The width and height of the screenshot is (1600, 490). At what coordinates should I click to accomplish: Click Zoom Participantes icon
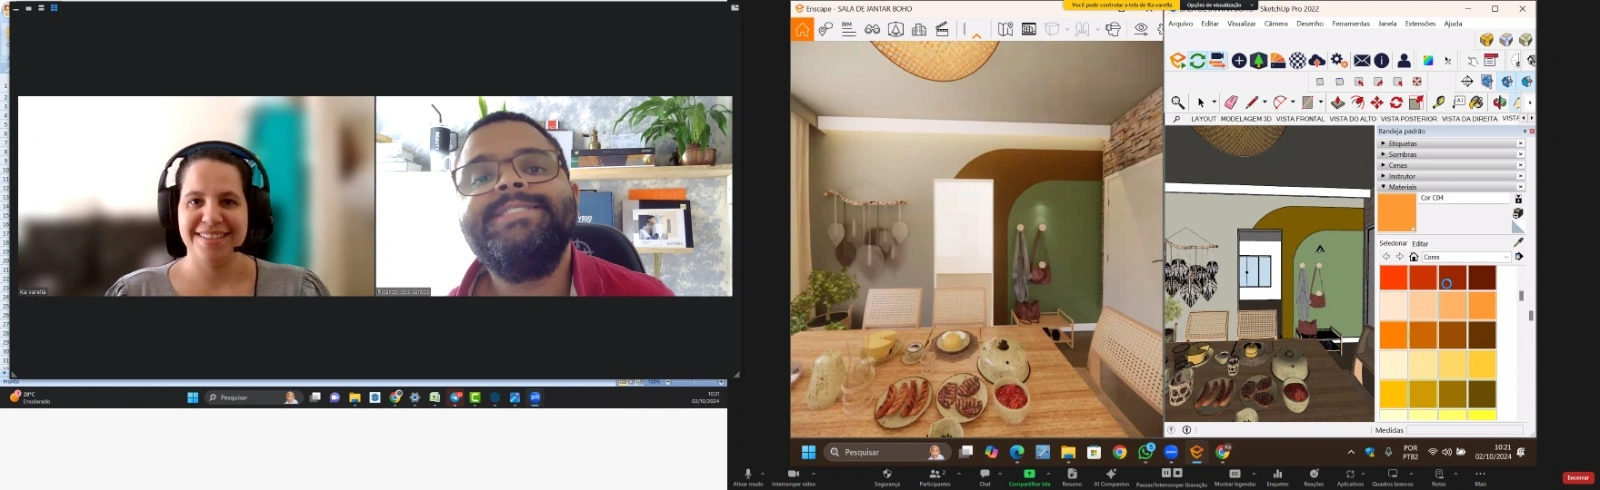coord(935,476)
